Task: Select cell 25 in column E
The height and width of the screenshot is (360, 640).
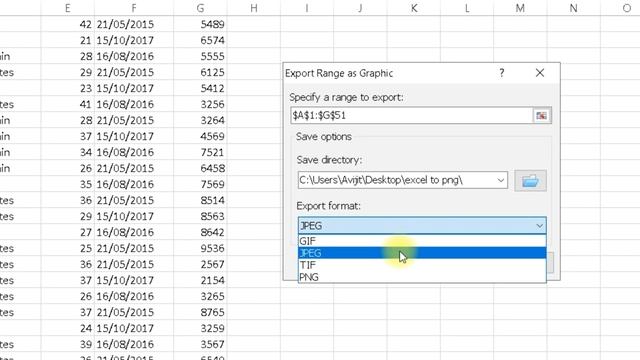Action: pos(67,248)
